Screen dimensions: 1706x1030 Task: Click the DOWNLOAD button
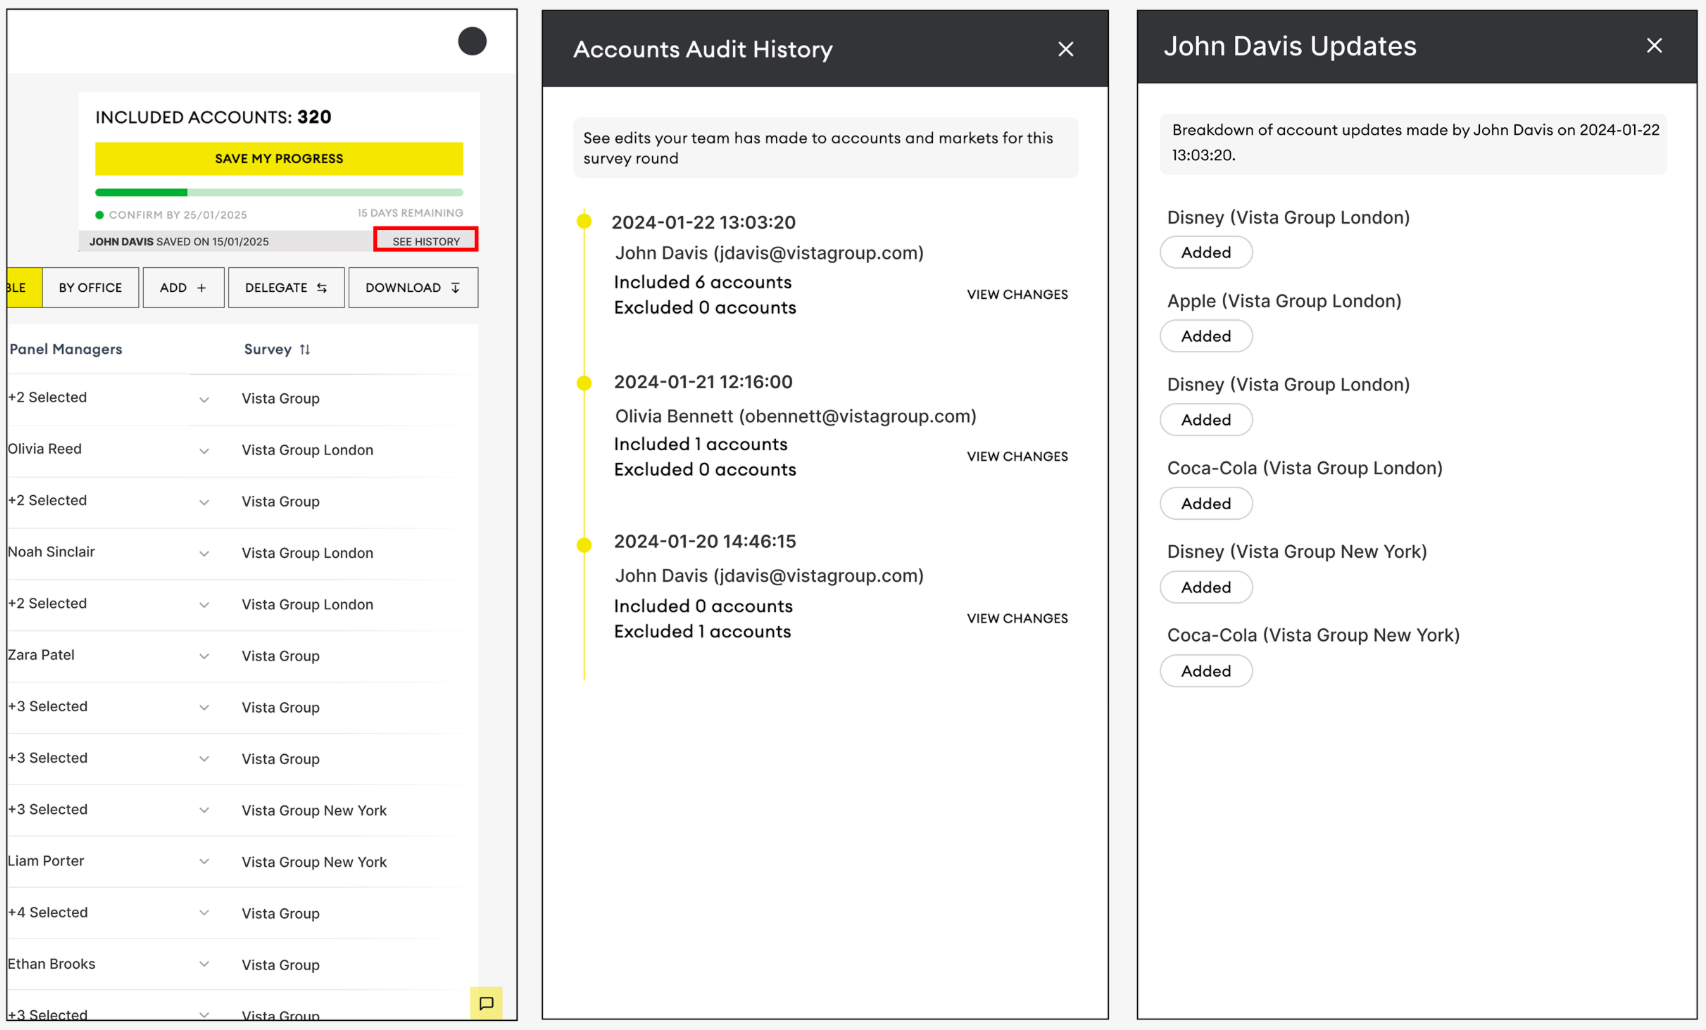413,287
